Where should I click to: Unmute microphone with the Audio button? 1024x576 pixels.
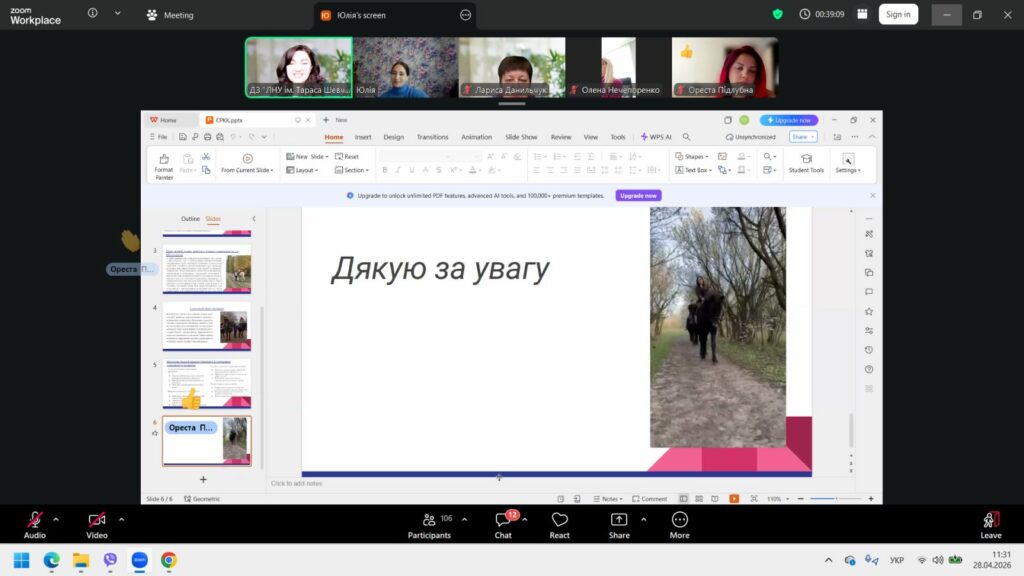pos(35,523)
